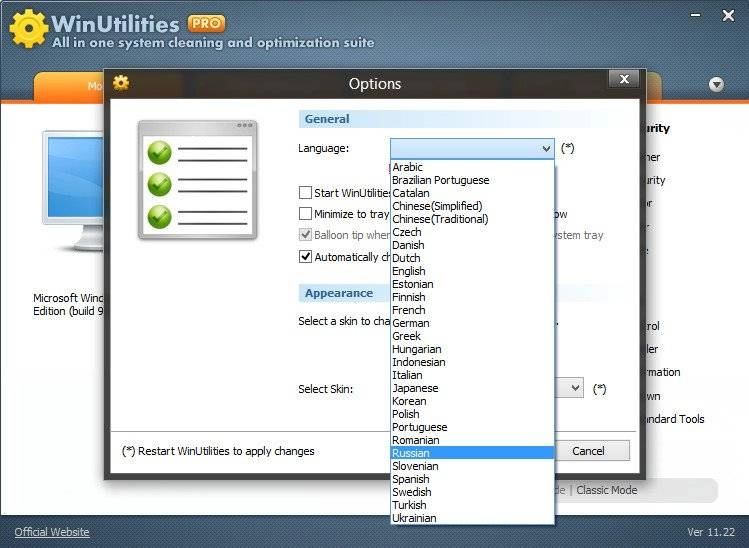Select Slovenian language entry

pos(472,466)
